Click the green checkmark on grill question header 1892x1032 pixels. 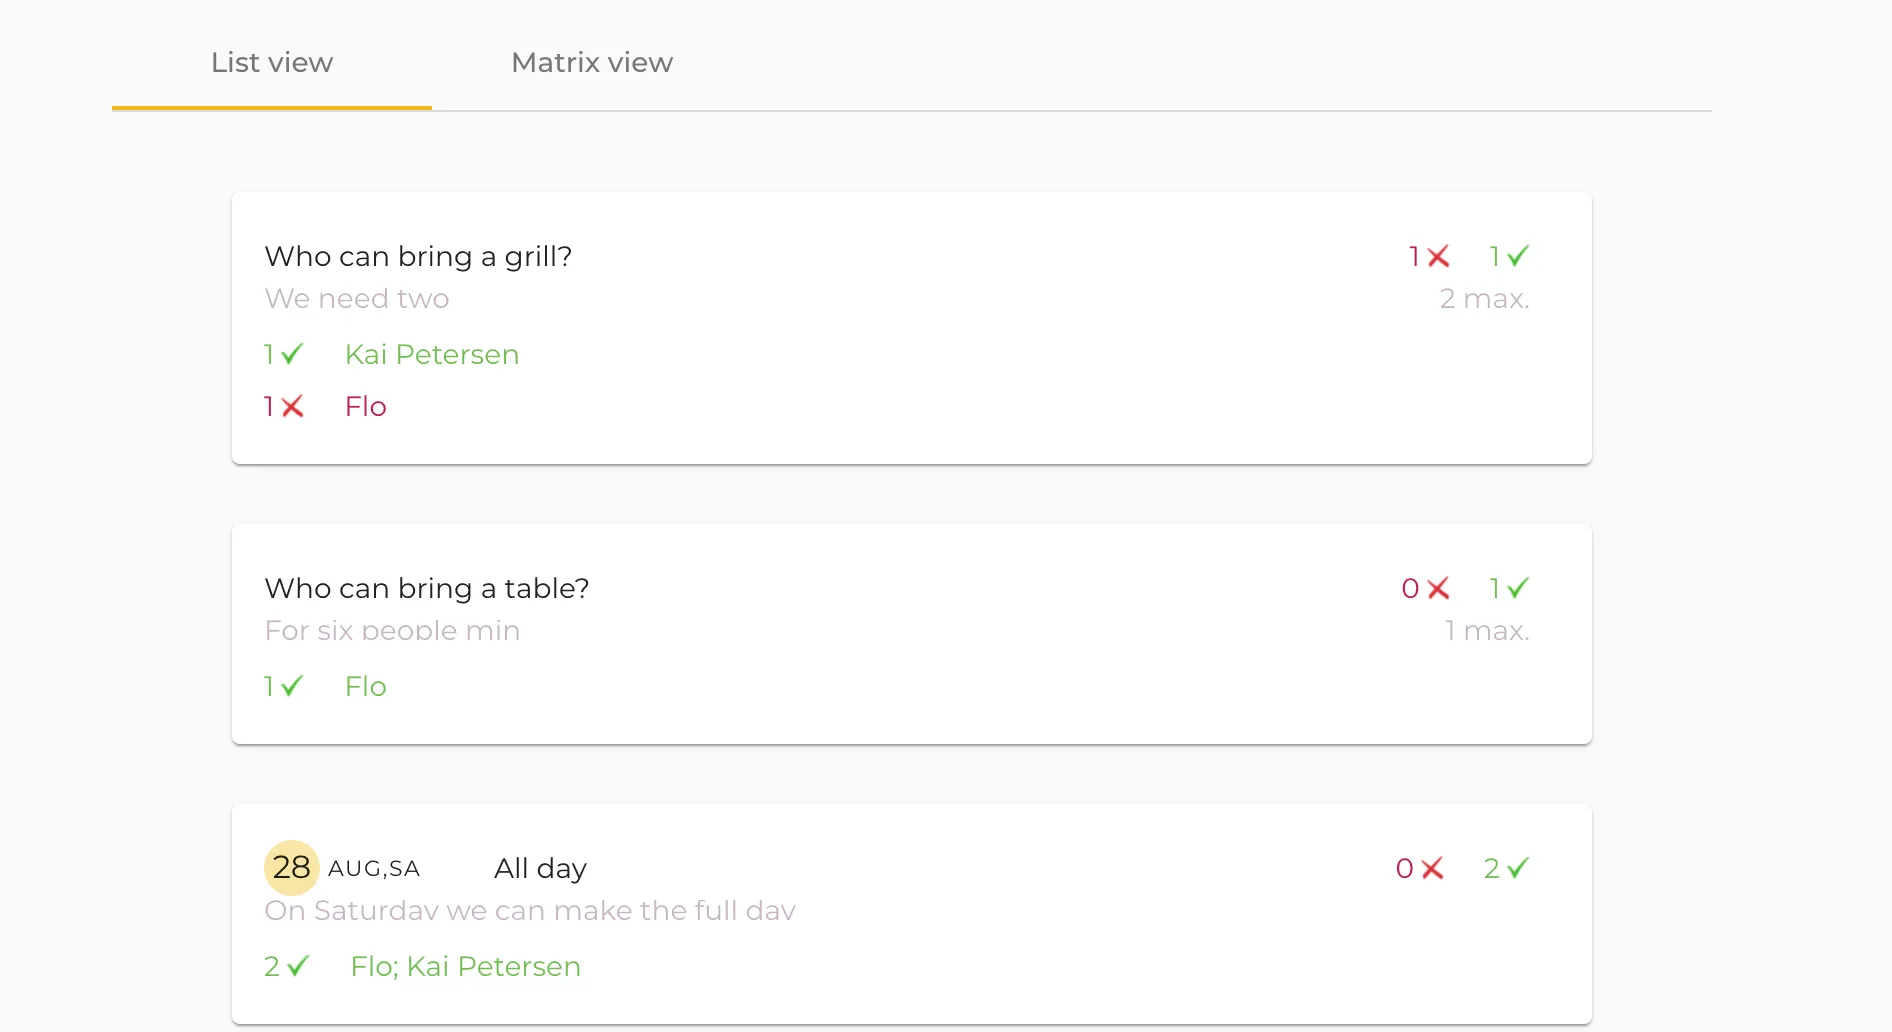pos(1518,257)
